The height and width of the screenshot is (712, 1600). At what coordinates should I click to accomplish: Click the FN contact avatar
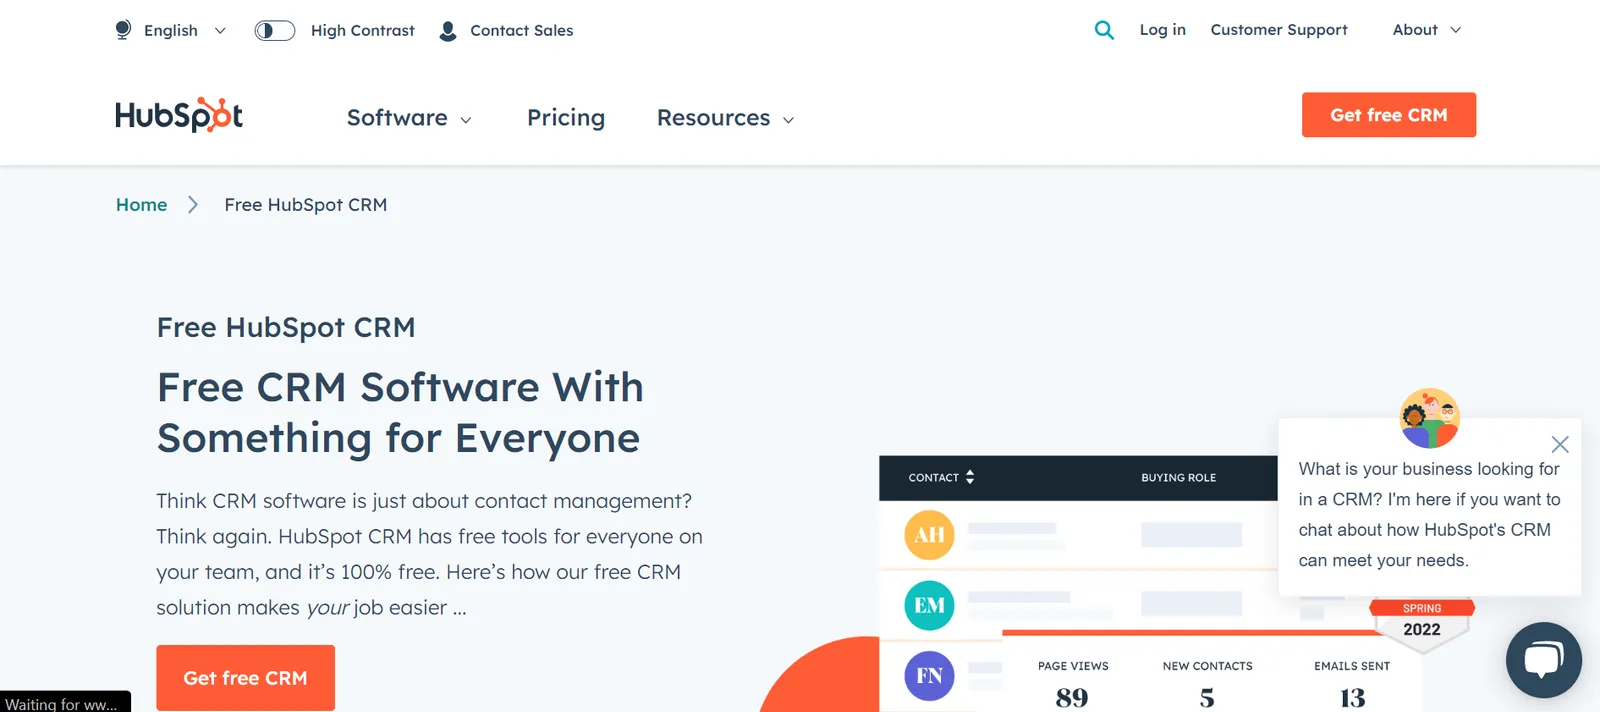(929, 676)
